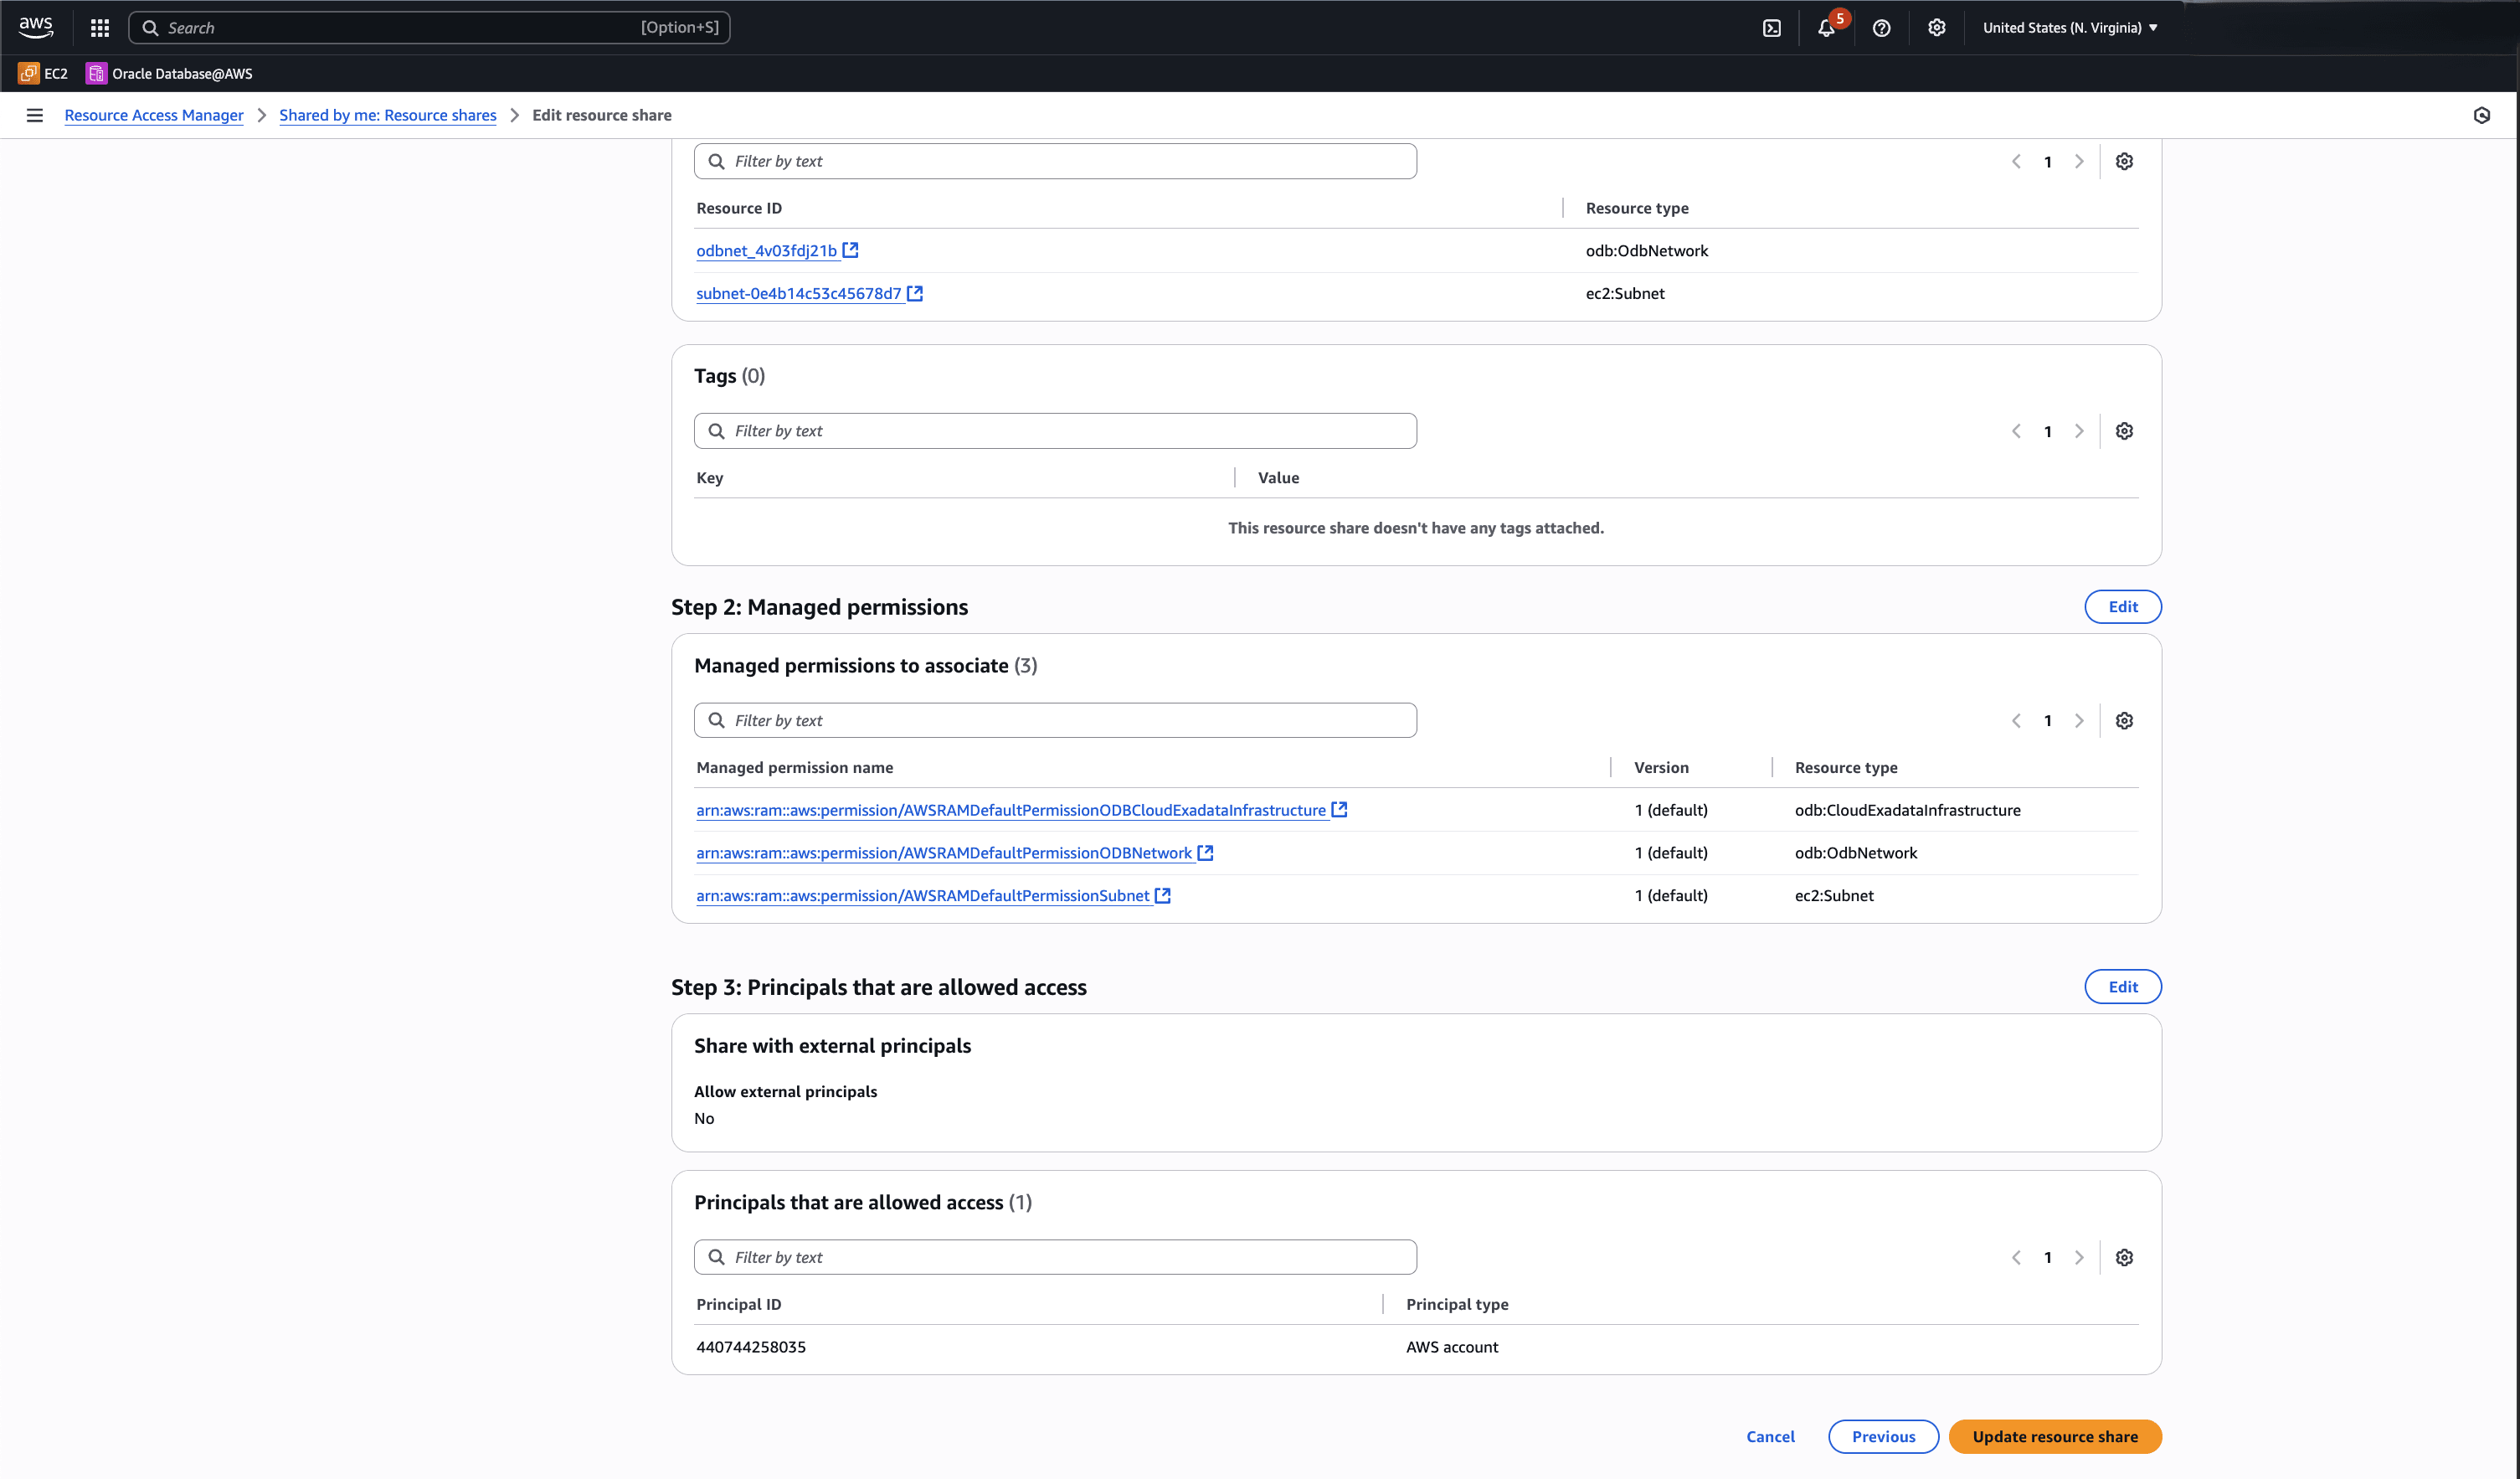Screen dimensions: 2520x1479
Task: Click Edit for Step 2 Managed permissions
Action: click(2122, 607)
